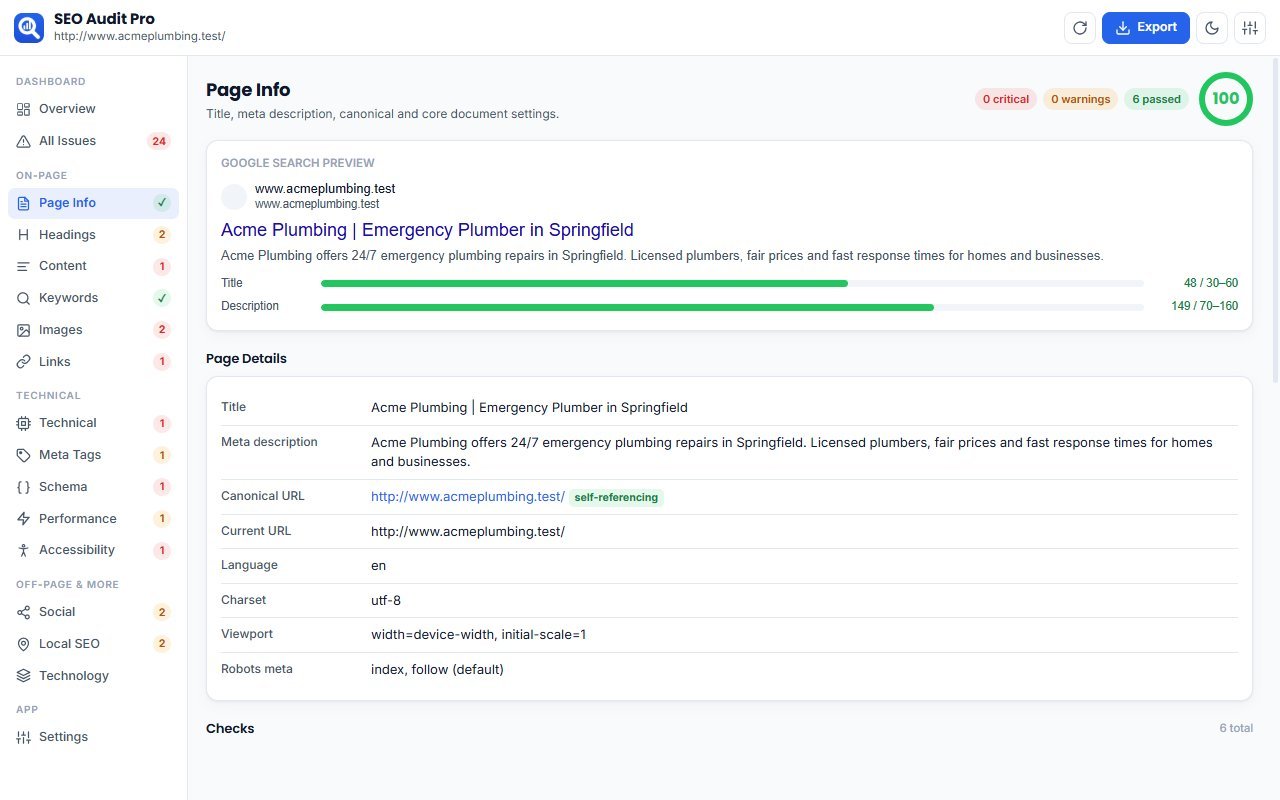This screenshot has height=800, width=1280.
Task: Toggle dark mode with the moon icon
Action: coord(1213,28)
